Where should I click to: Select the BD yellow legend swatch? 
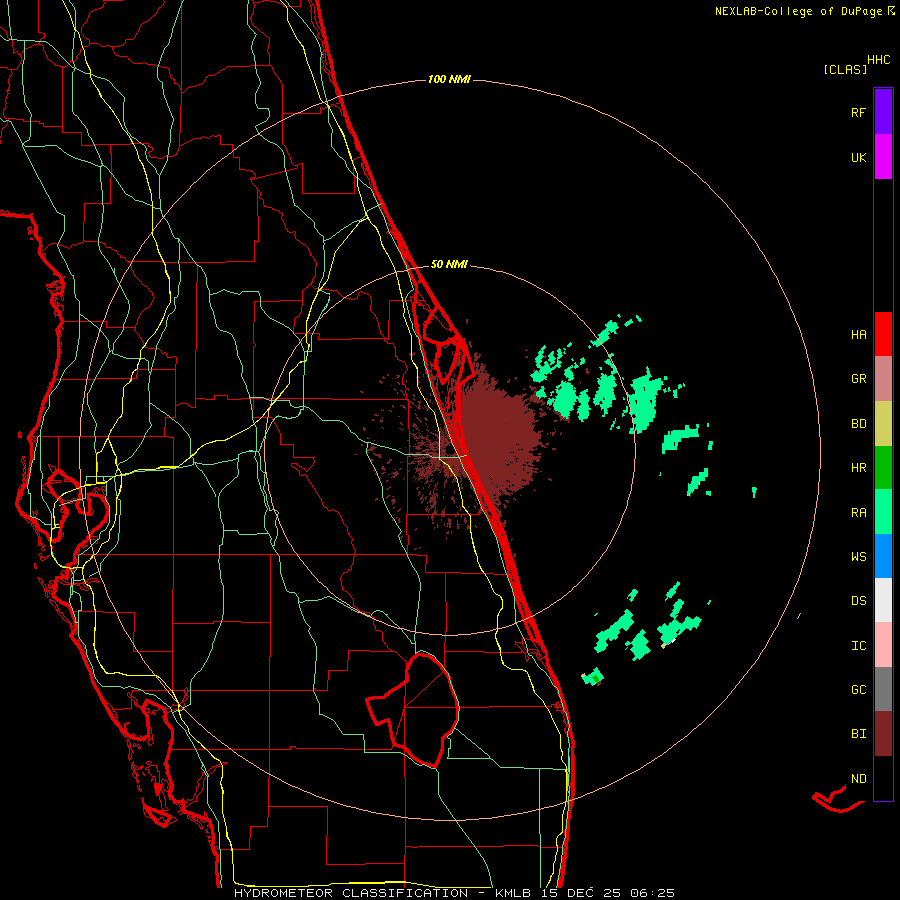click(883, 424)
